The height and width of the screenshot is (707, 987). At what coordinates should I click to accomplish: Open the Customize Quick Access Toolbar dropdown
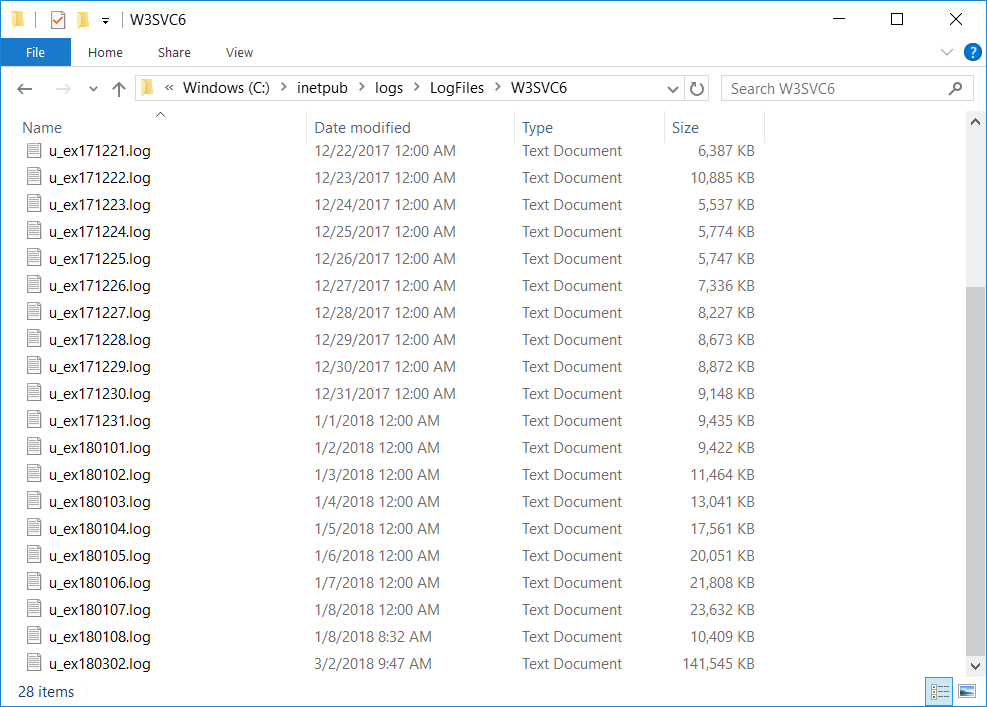pyautogui.click(x=105, y=21)
